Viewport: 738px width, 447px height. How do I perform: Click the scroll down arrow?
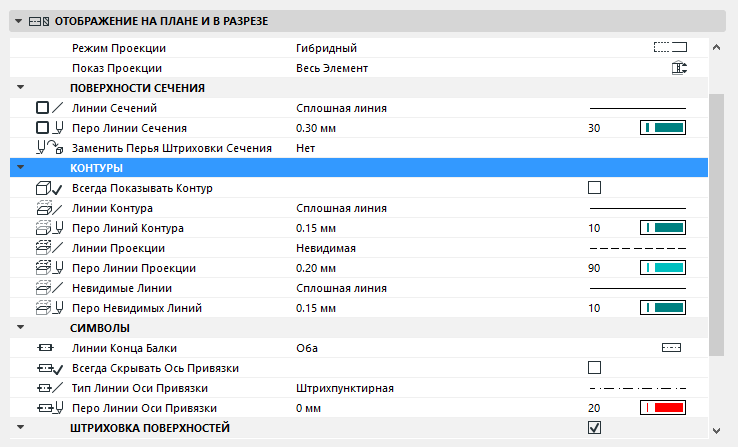click(714, 430)
